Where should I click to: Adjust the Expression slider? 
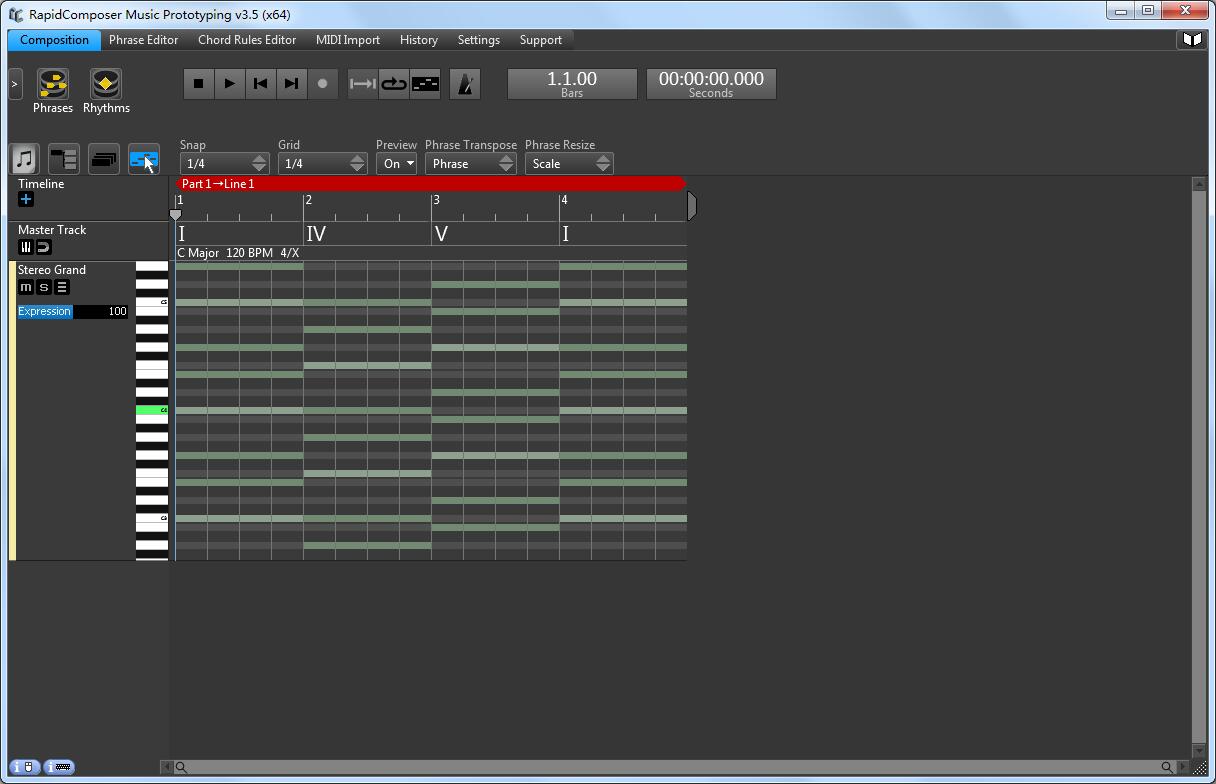click(72, 312)
